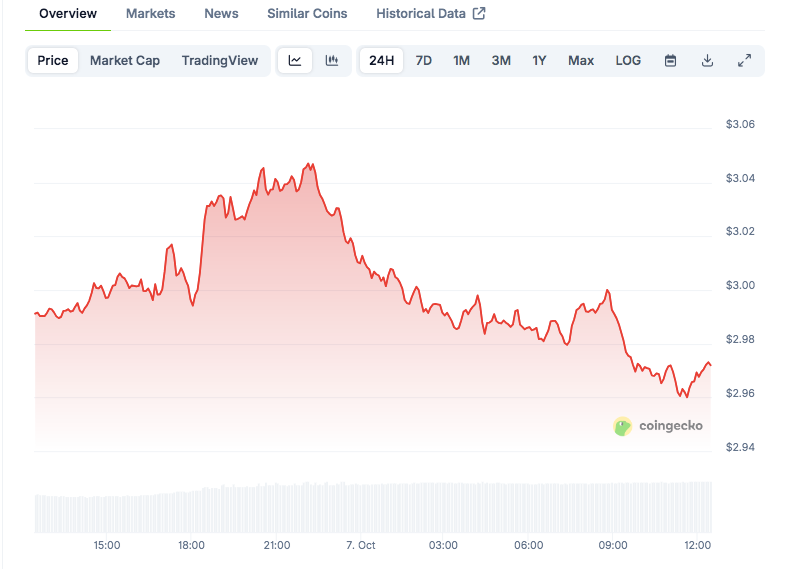786x569 pixels.
Task: Go to the News tab
Action: [221, 14]
